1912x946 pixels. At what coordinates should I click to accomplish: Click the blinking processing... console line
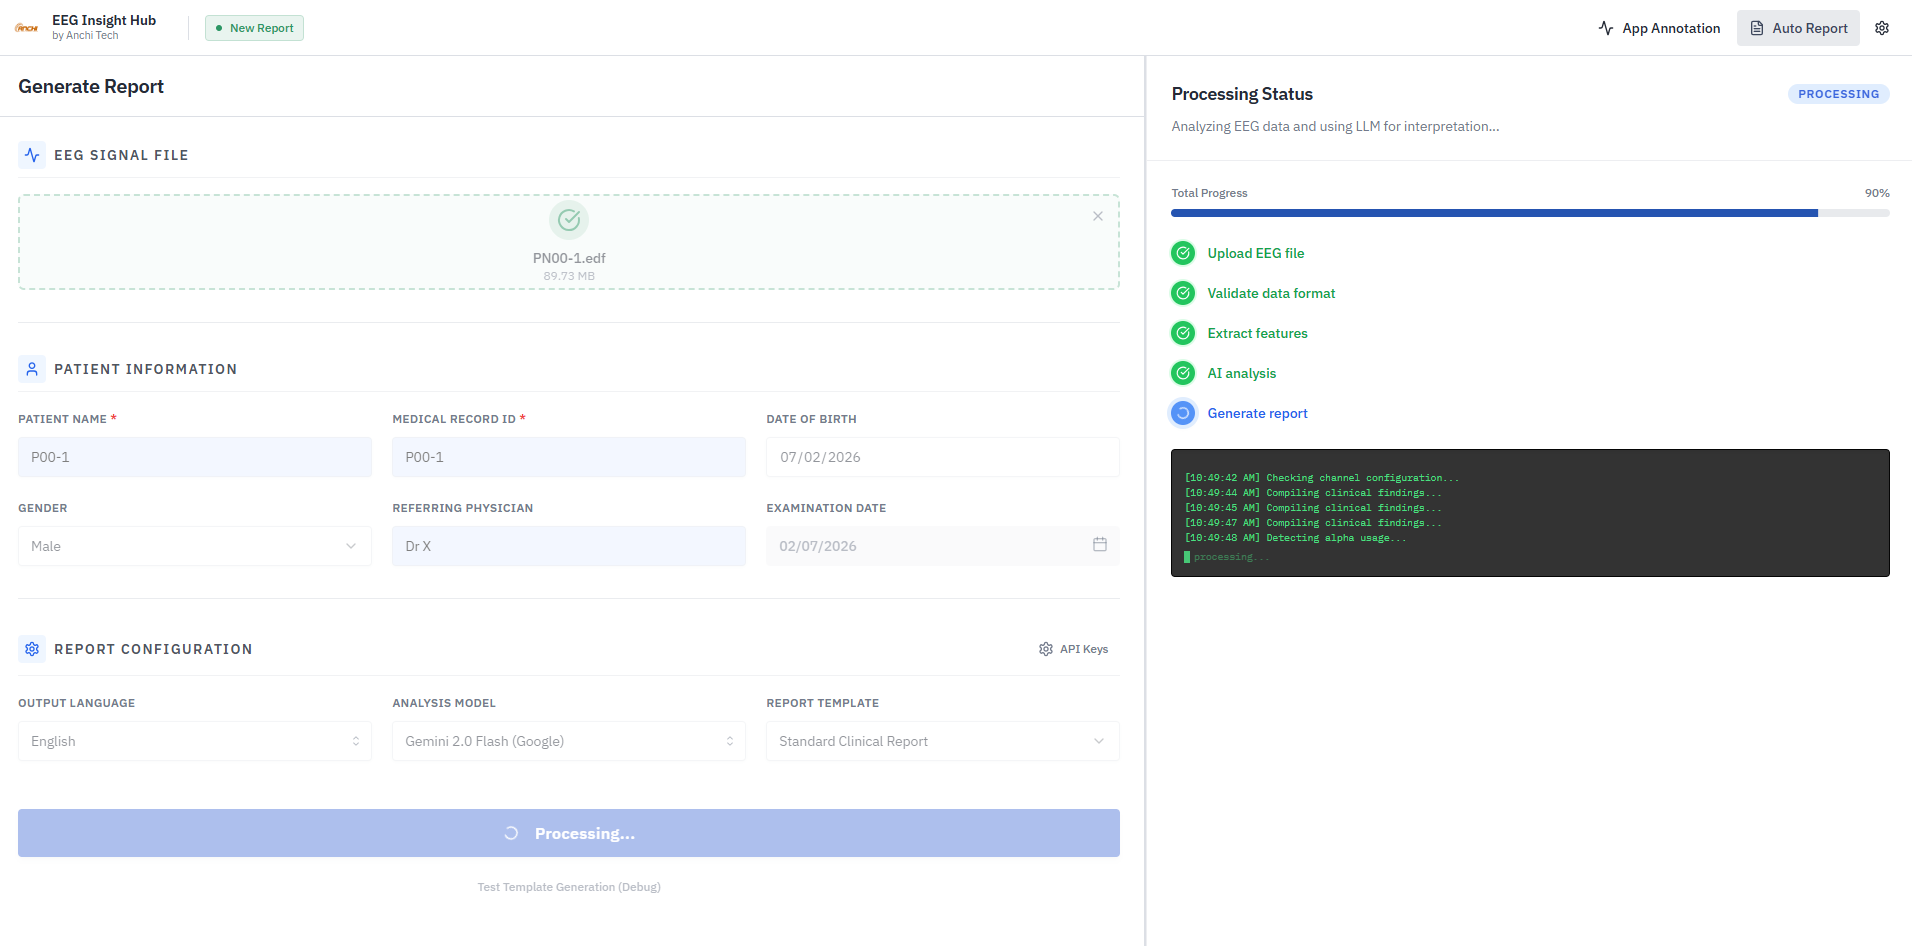tap(1227, 557)
